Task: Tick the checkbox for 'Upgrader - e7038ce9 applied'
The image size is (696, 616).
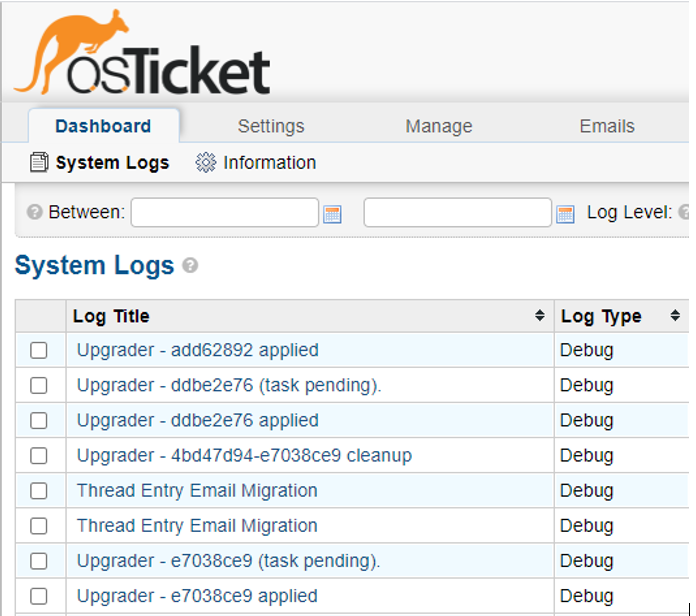Action: (39, 596)
